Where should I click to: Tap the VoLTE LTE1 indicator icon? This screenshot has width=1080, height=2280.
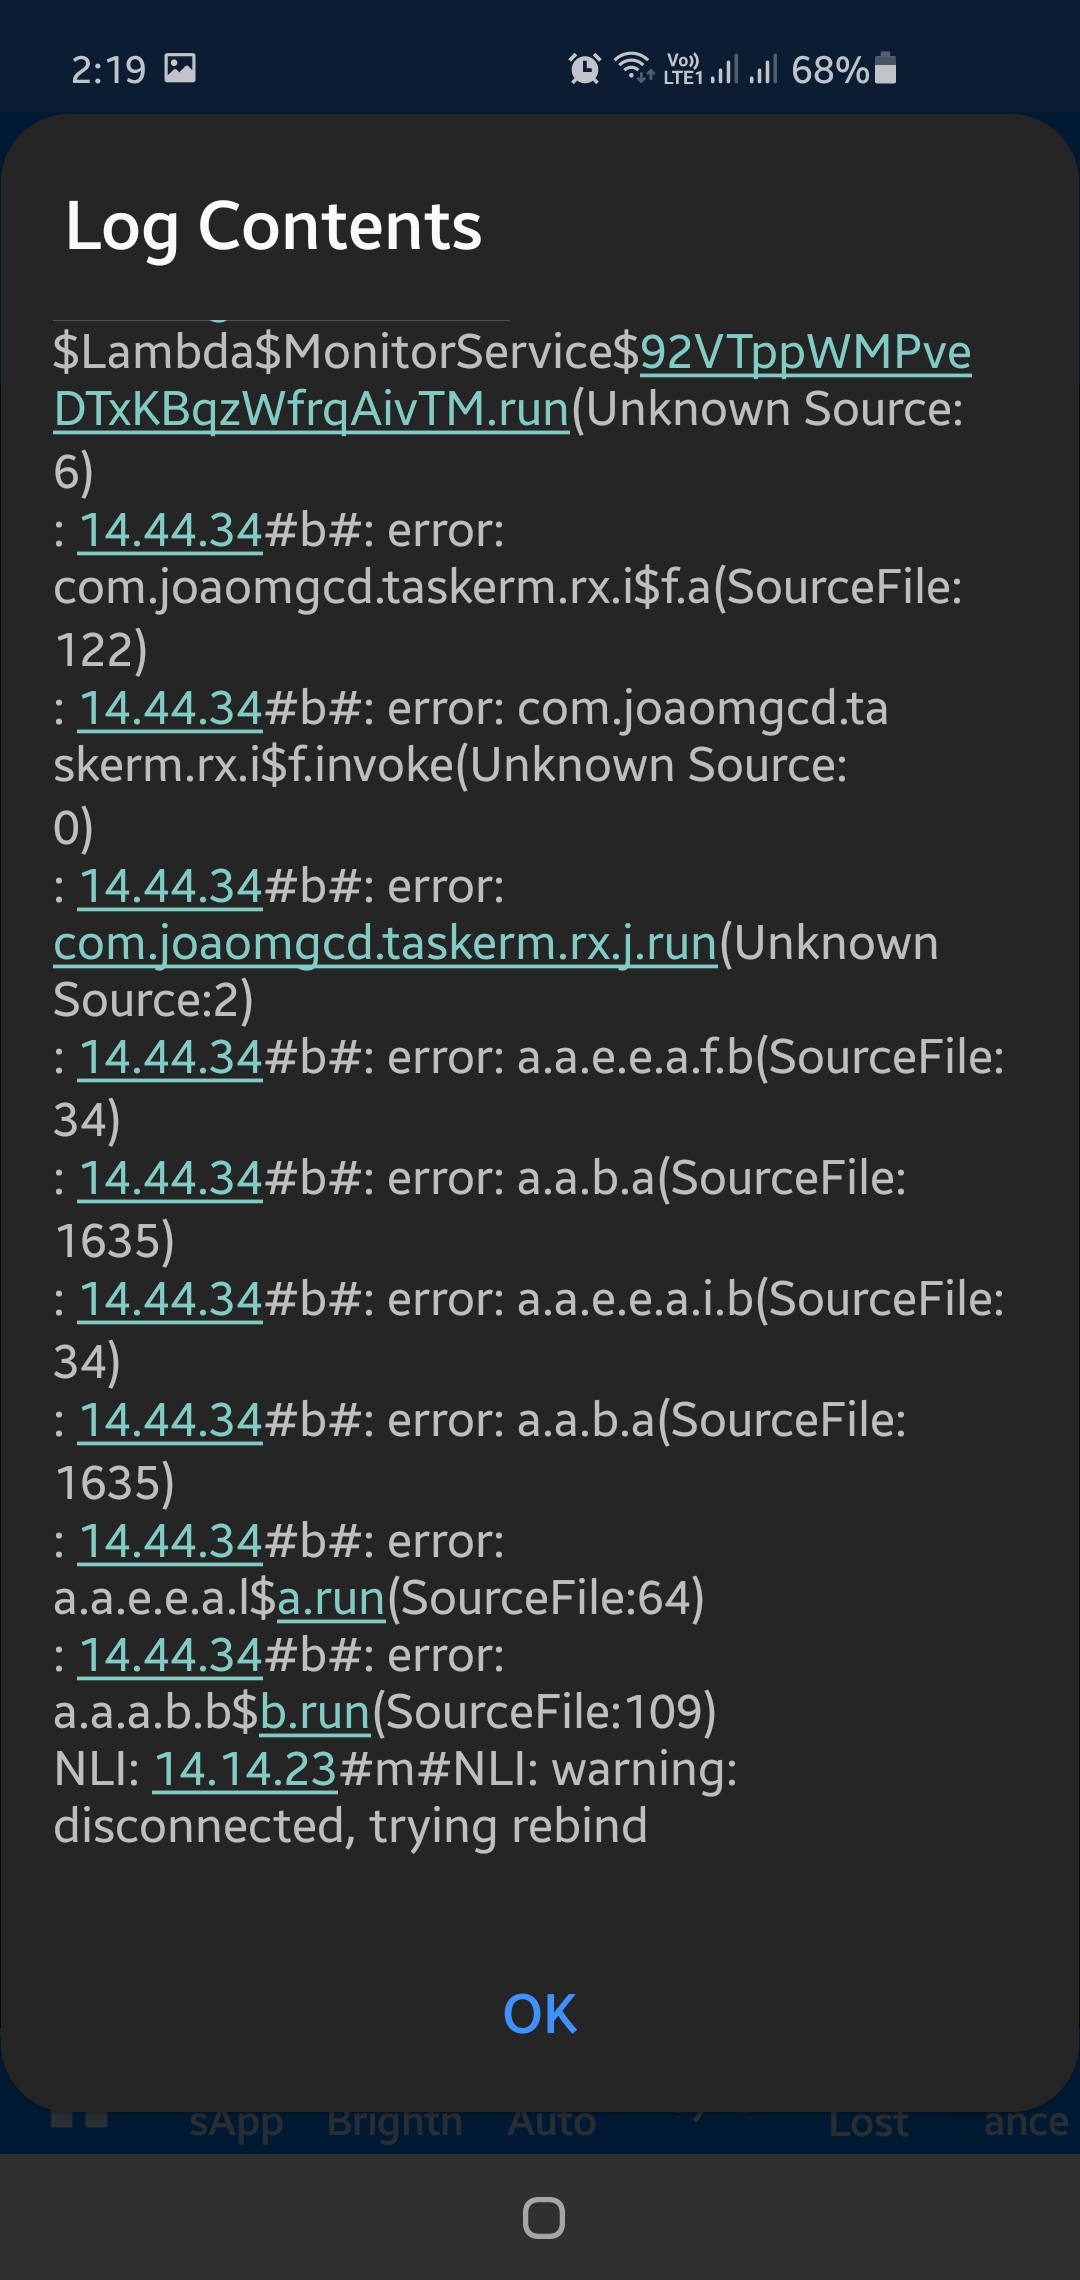tap(683, 69)
